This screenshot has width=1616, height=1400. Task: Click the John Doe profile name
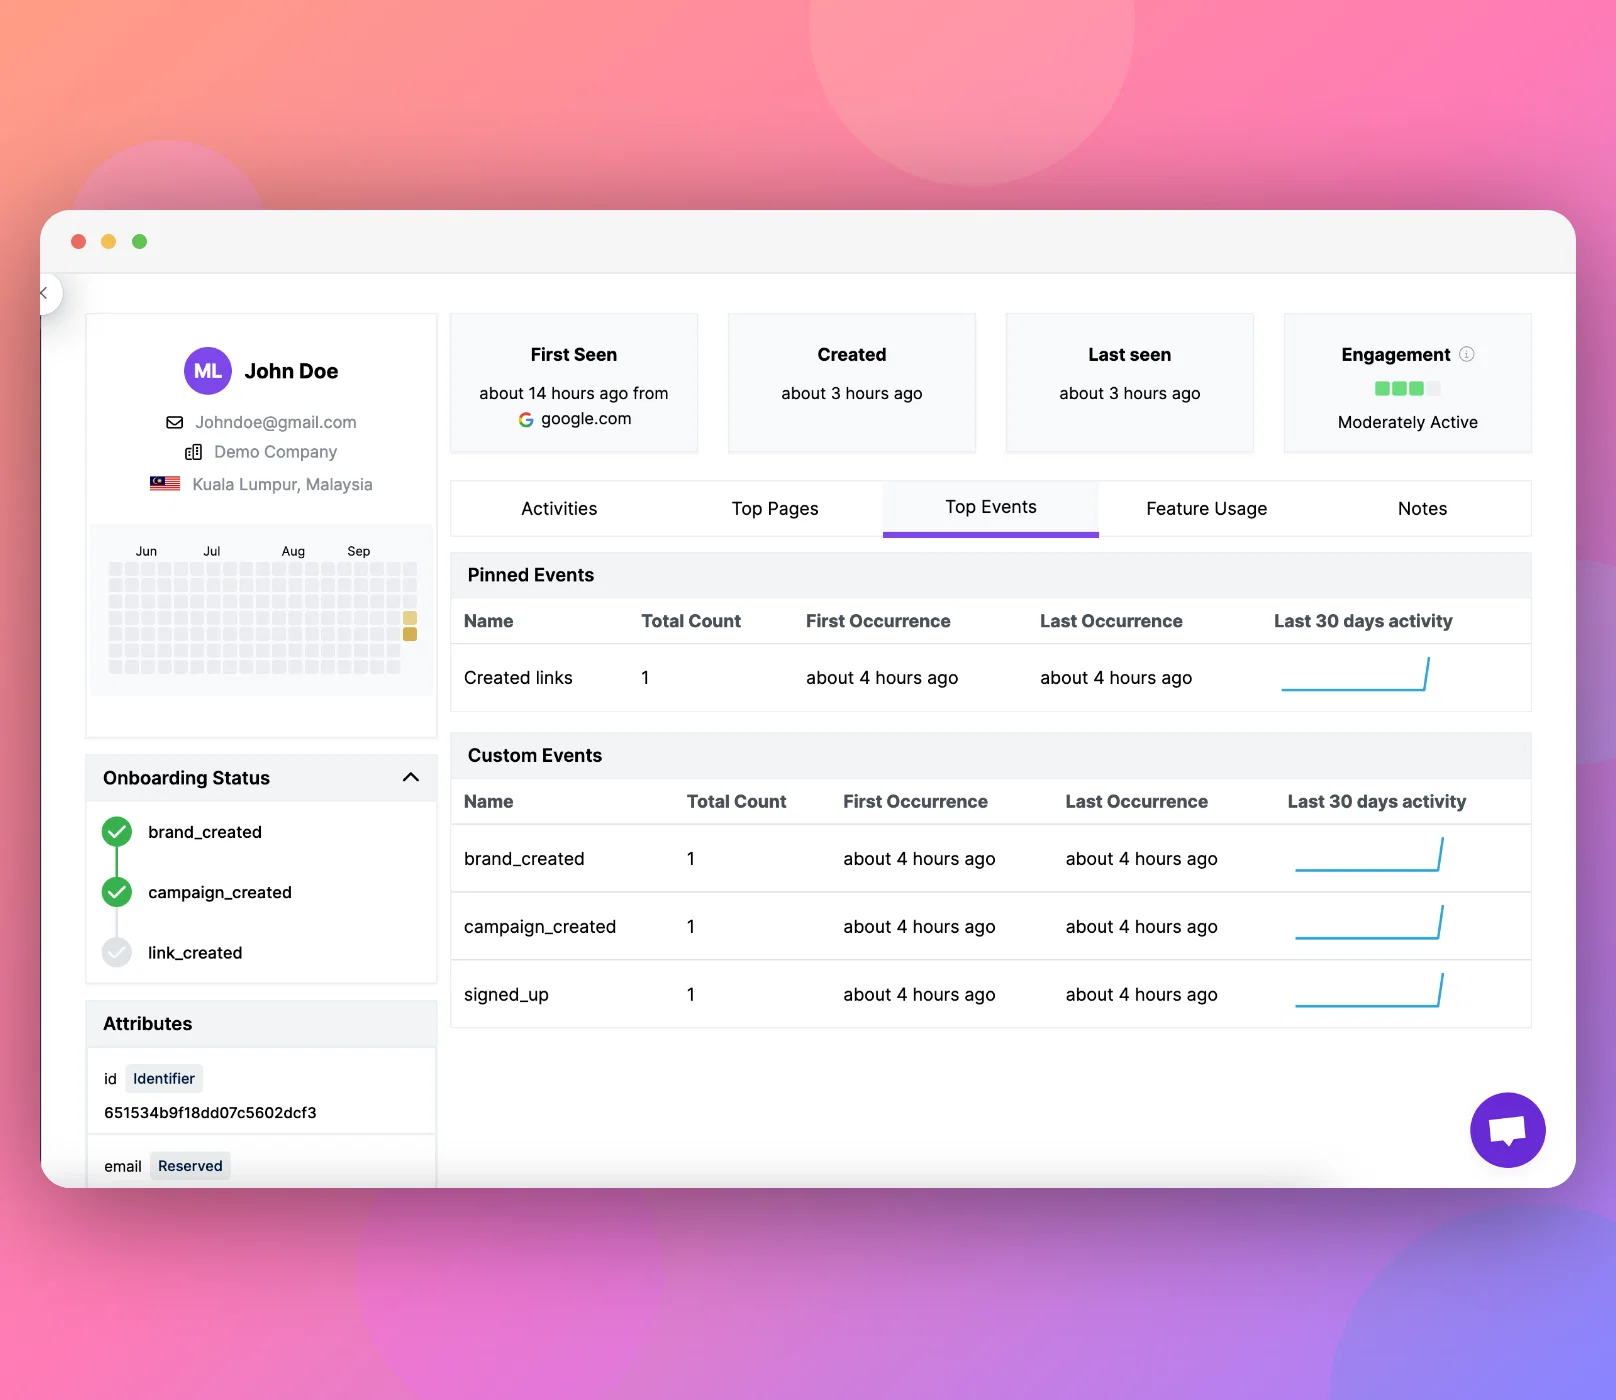click(291, 371)
